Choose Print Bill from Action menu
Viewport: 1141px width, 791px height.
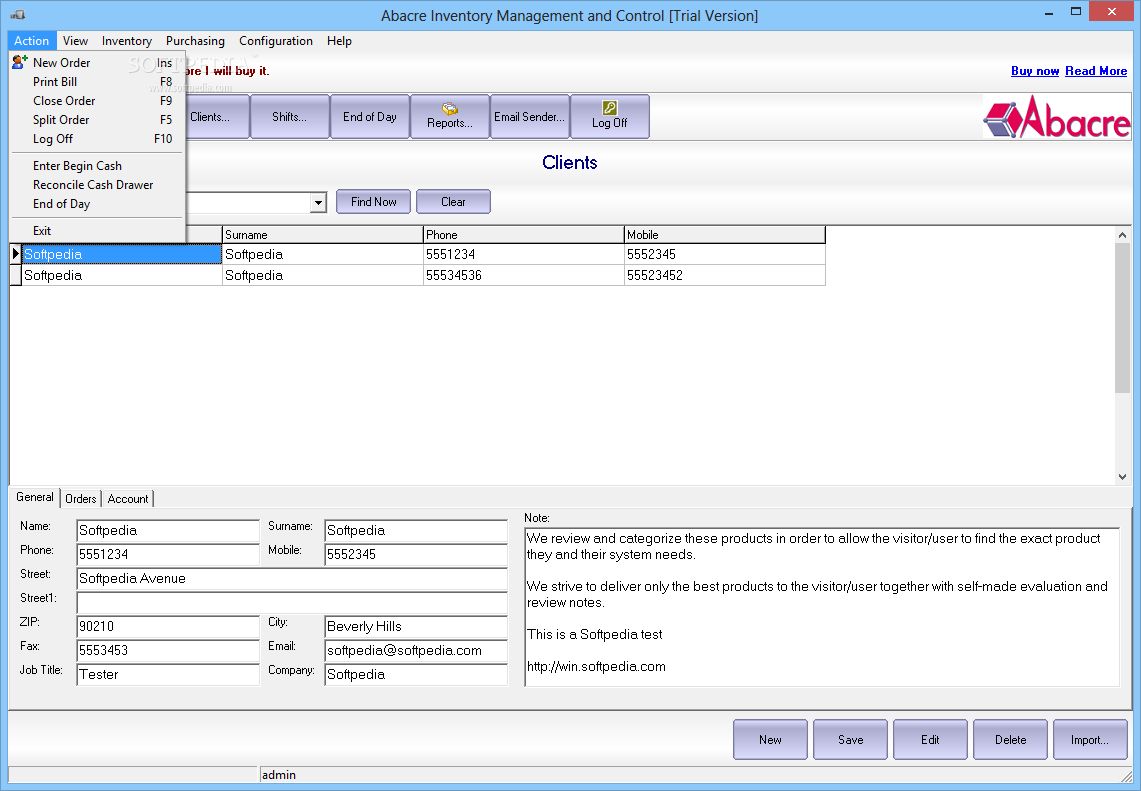click(97, 82)
